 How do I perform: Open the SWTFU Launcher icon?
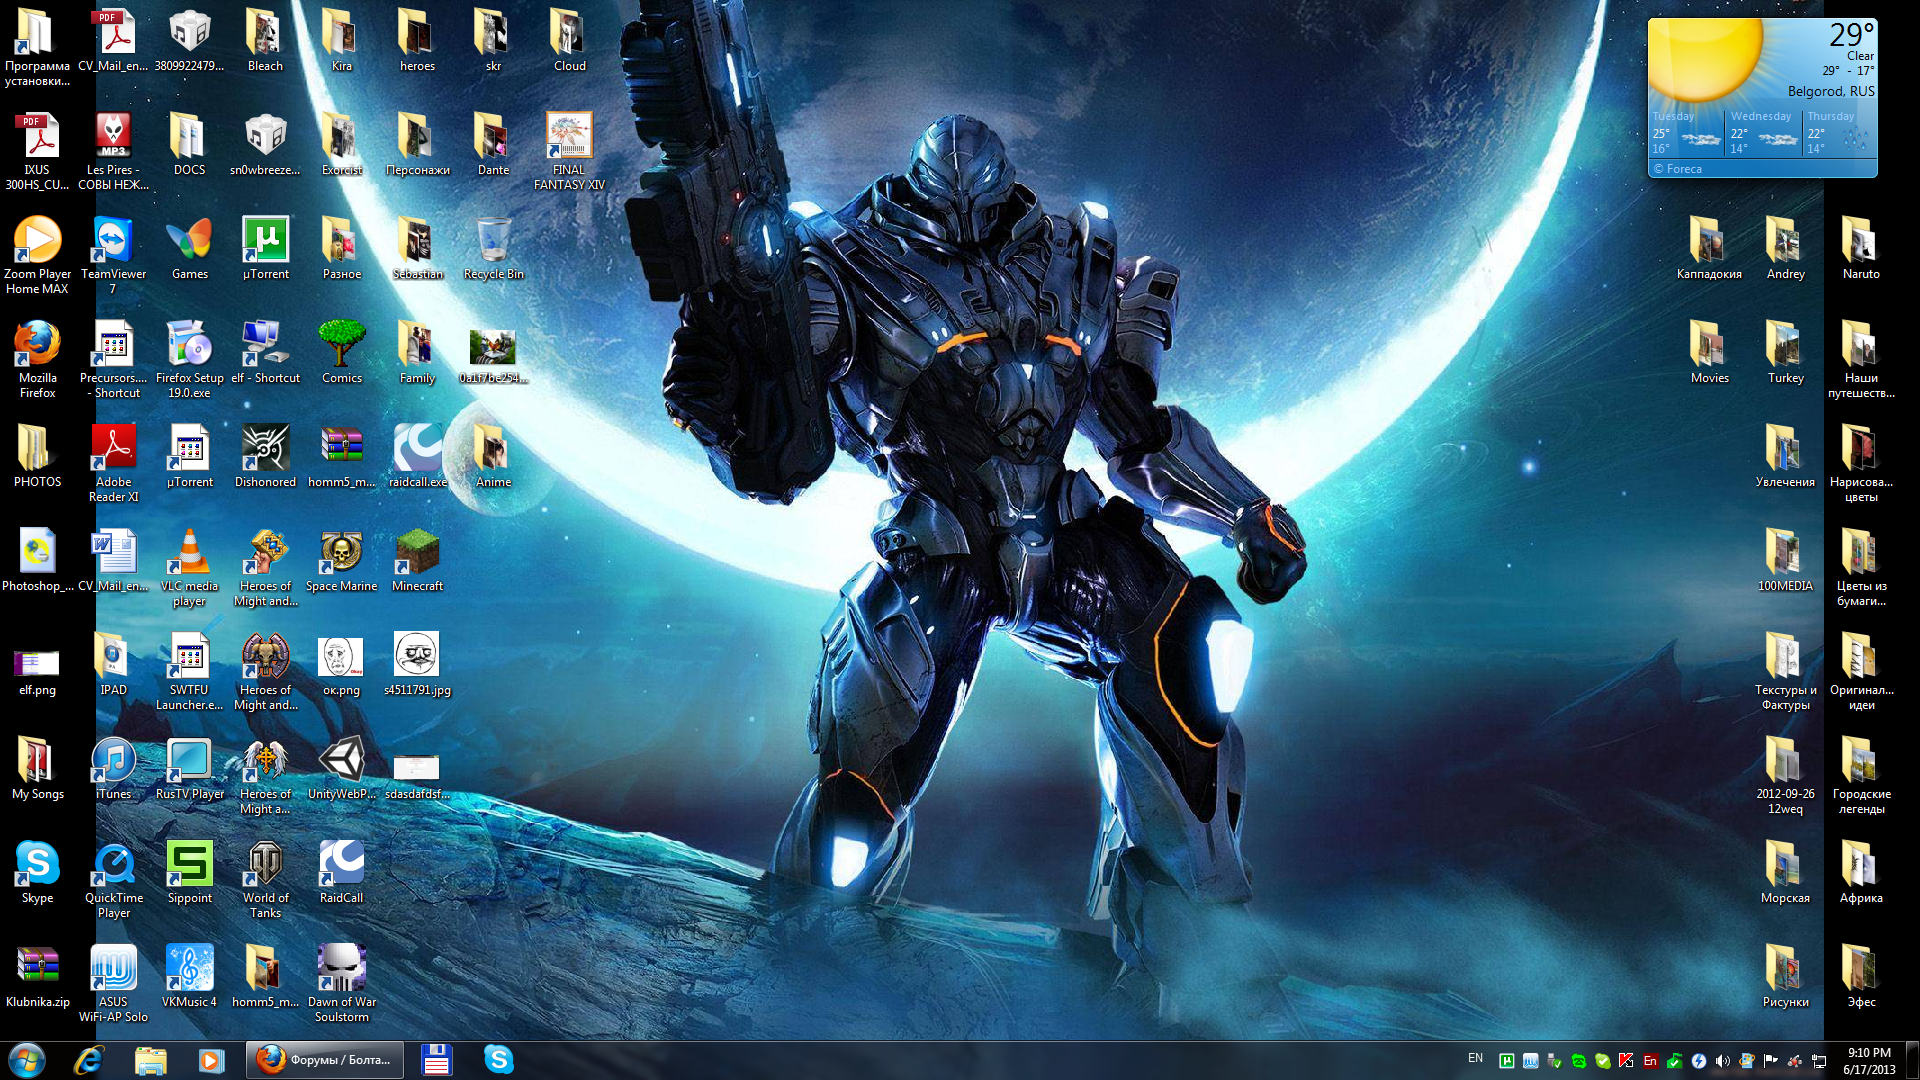(189, 656)
